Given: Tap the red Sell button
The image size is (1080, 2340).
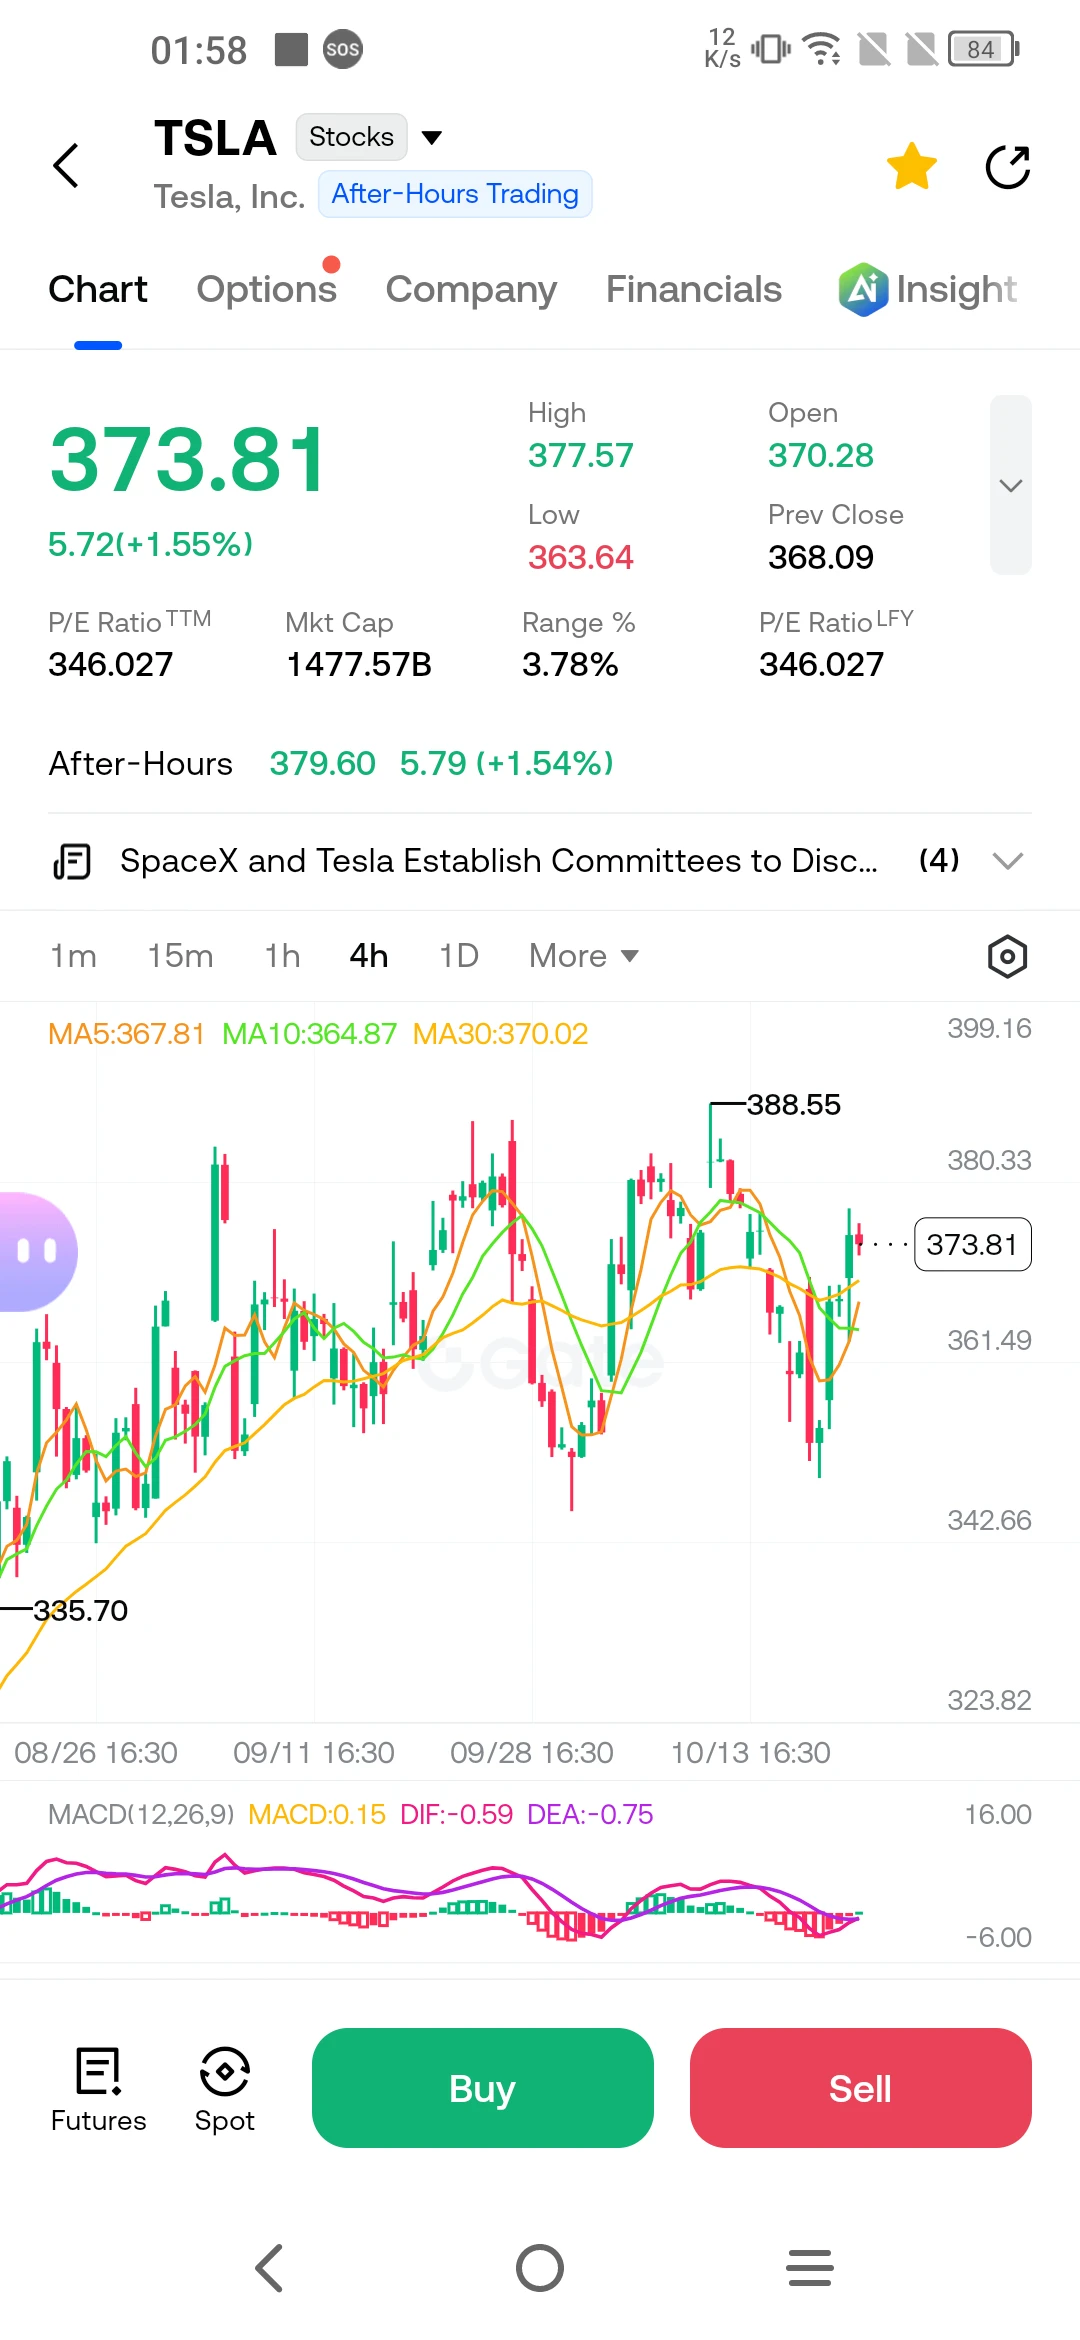Looking at the screenshot, I should (x=861, y=2088).
